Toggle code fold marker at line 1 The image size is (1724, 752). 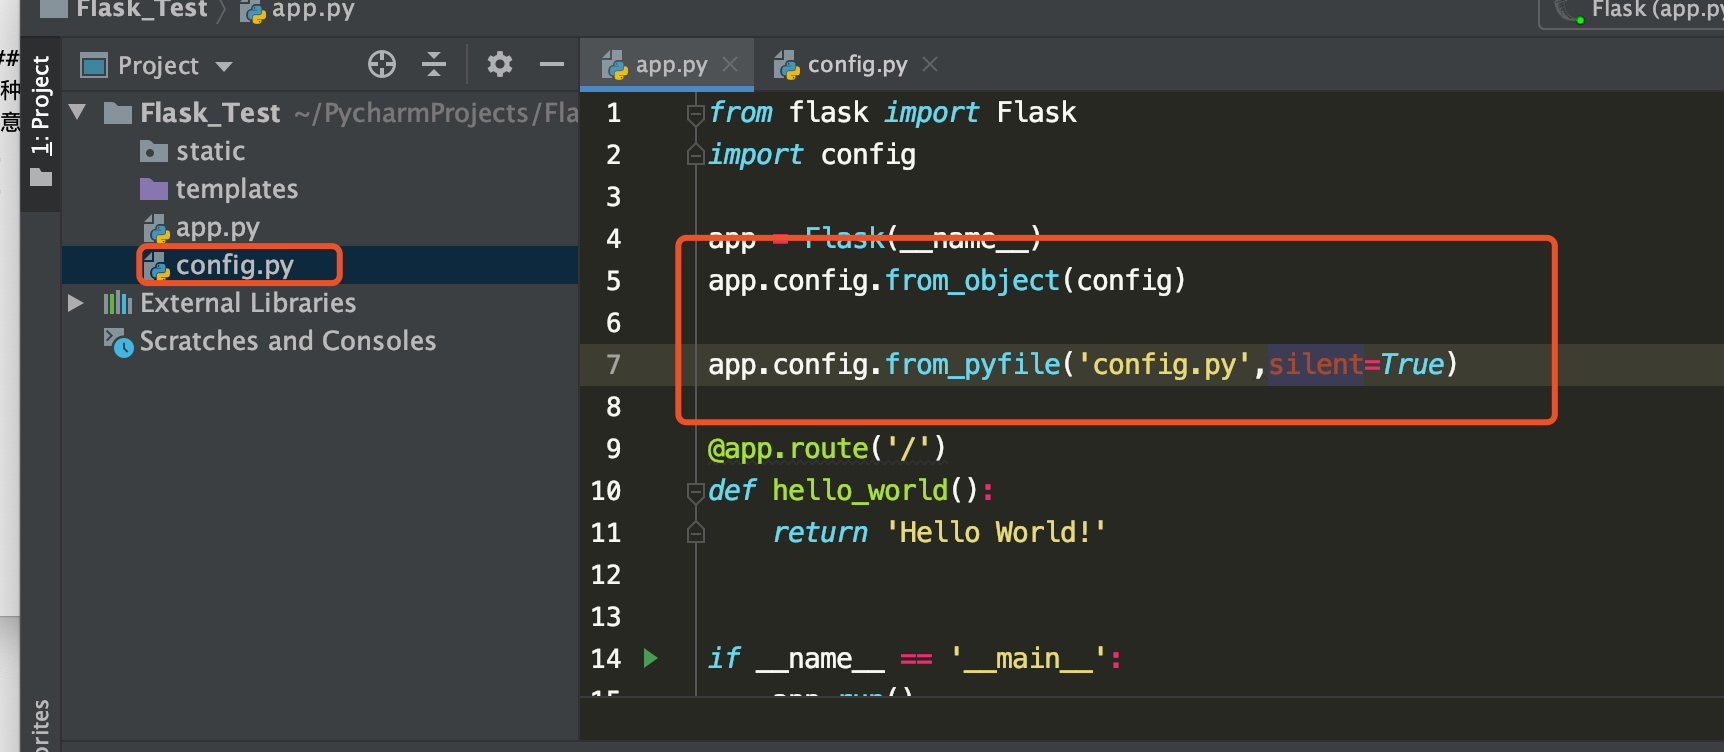(x=695, y=114)
